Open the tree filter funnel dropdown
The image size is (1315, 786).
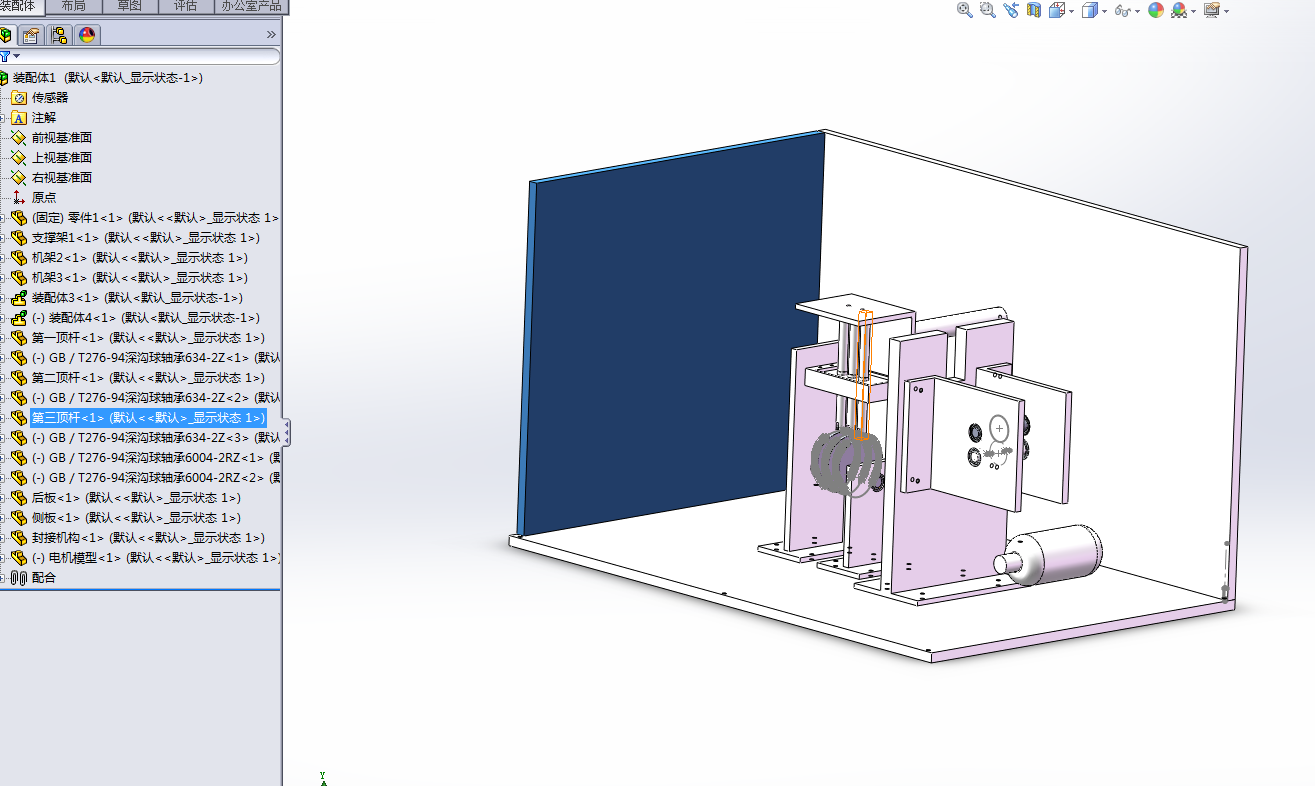(x=8, y=56)
